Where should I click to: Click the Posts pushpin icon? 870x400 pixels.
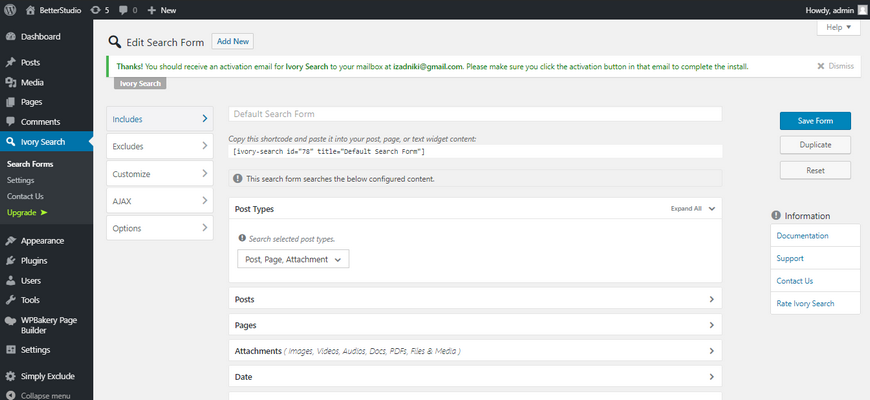[x=11, y=63]
